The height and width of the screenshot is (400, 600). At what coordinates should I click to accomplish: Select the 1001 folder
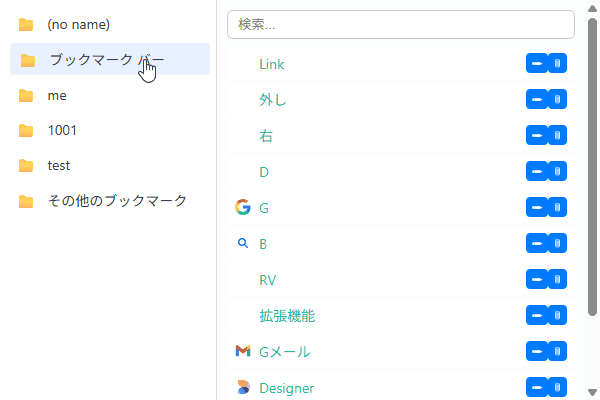pos(110,131)
